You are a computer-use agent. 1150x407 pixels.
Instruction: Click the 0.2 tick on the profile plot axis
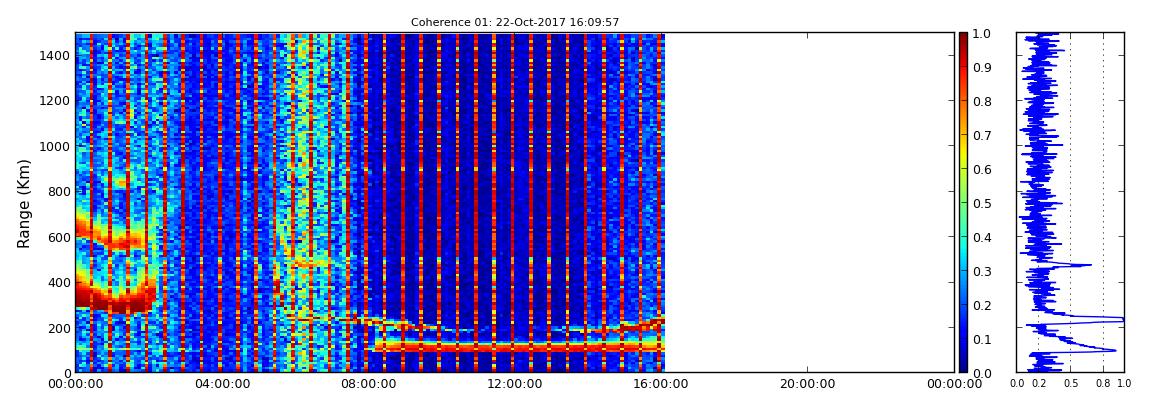click(x=1039, y=383)
